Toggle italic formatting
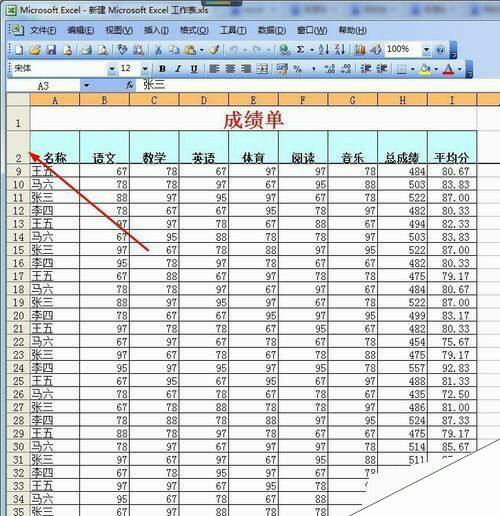500x516 pixels. (178, 69)
